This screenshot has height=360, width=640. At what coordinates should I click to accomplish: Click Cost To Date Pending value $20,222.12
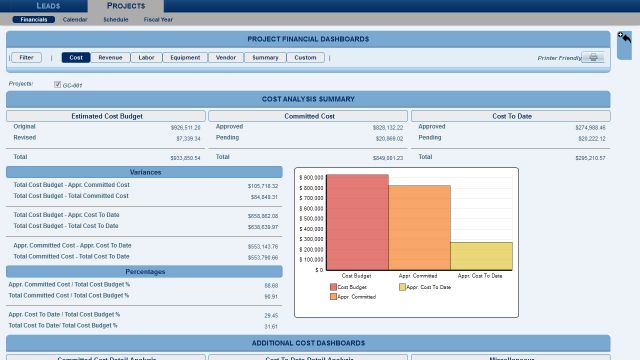click(x=592, y=139)
